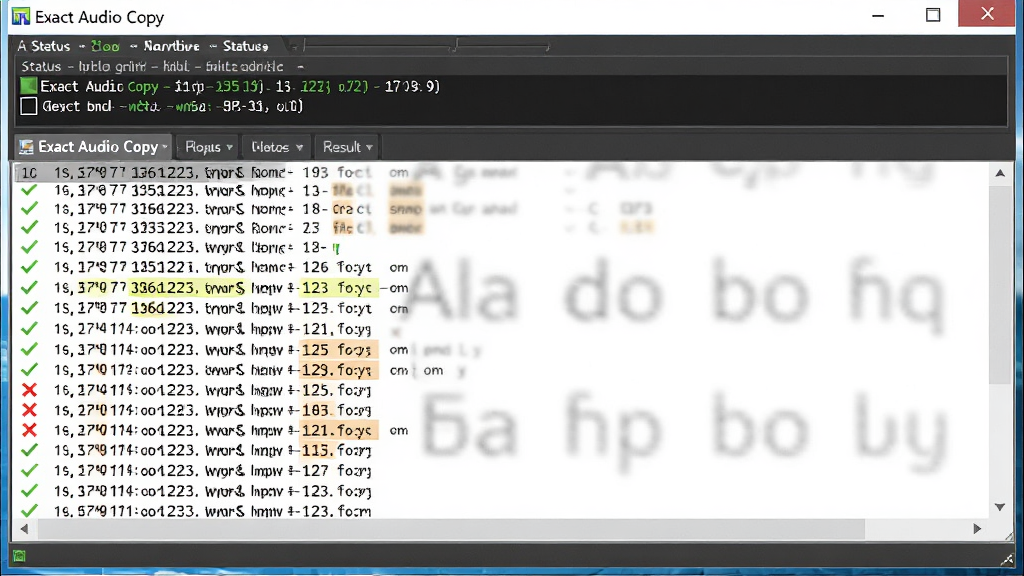
Task: Click the Status line below the menu bar
Action: 162,67
